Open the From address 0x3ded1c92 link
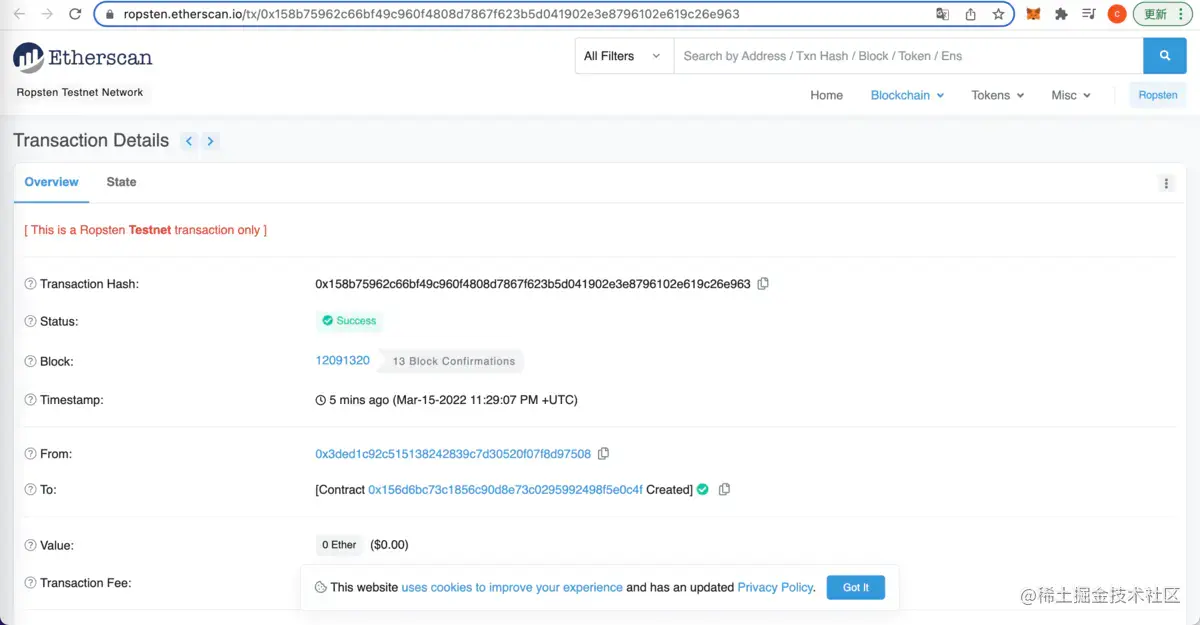 [x=453, y=454]
